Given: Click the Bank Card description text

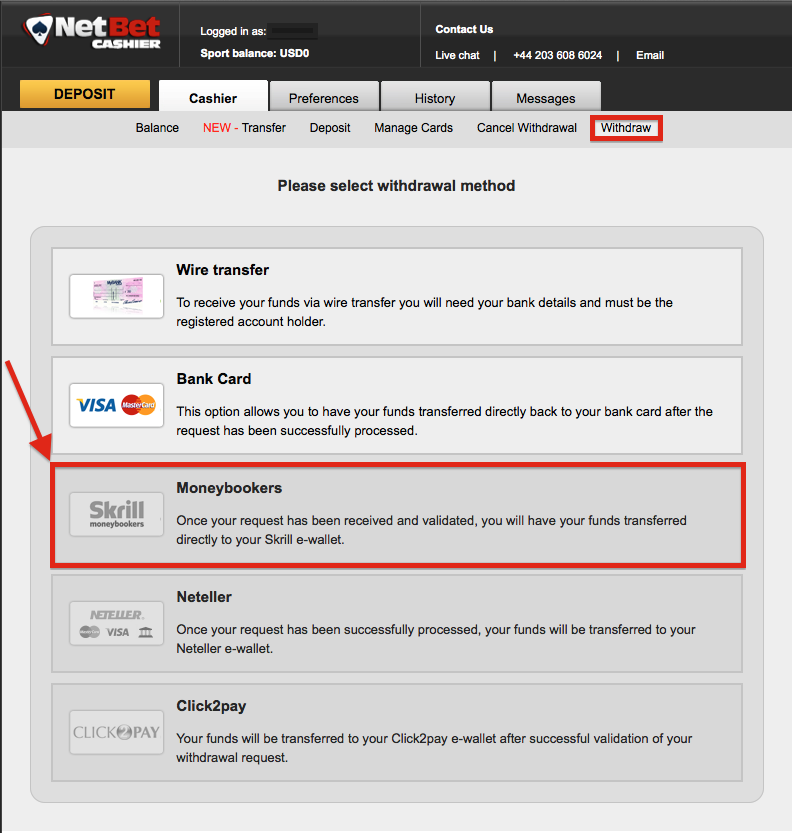Looking at the screenshot, I should pos(445,421).
